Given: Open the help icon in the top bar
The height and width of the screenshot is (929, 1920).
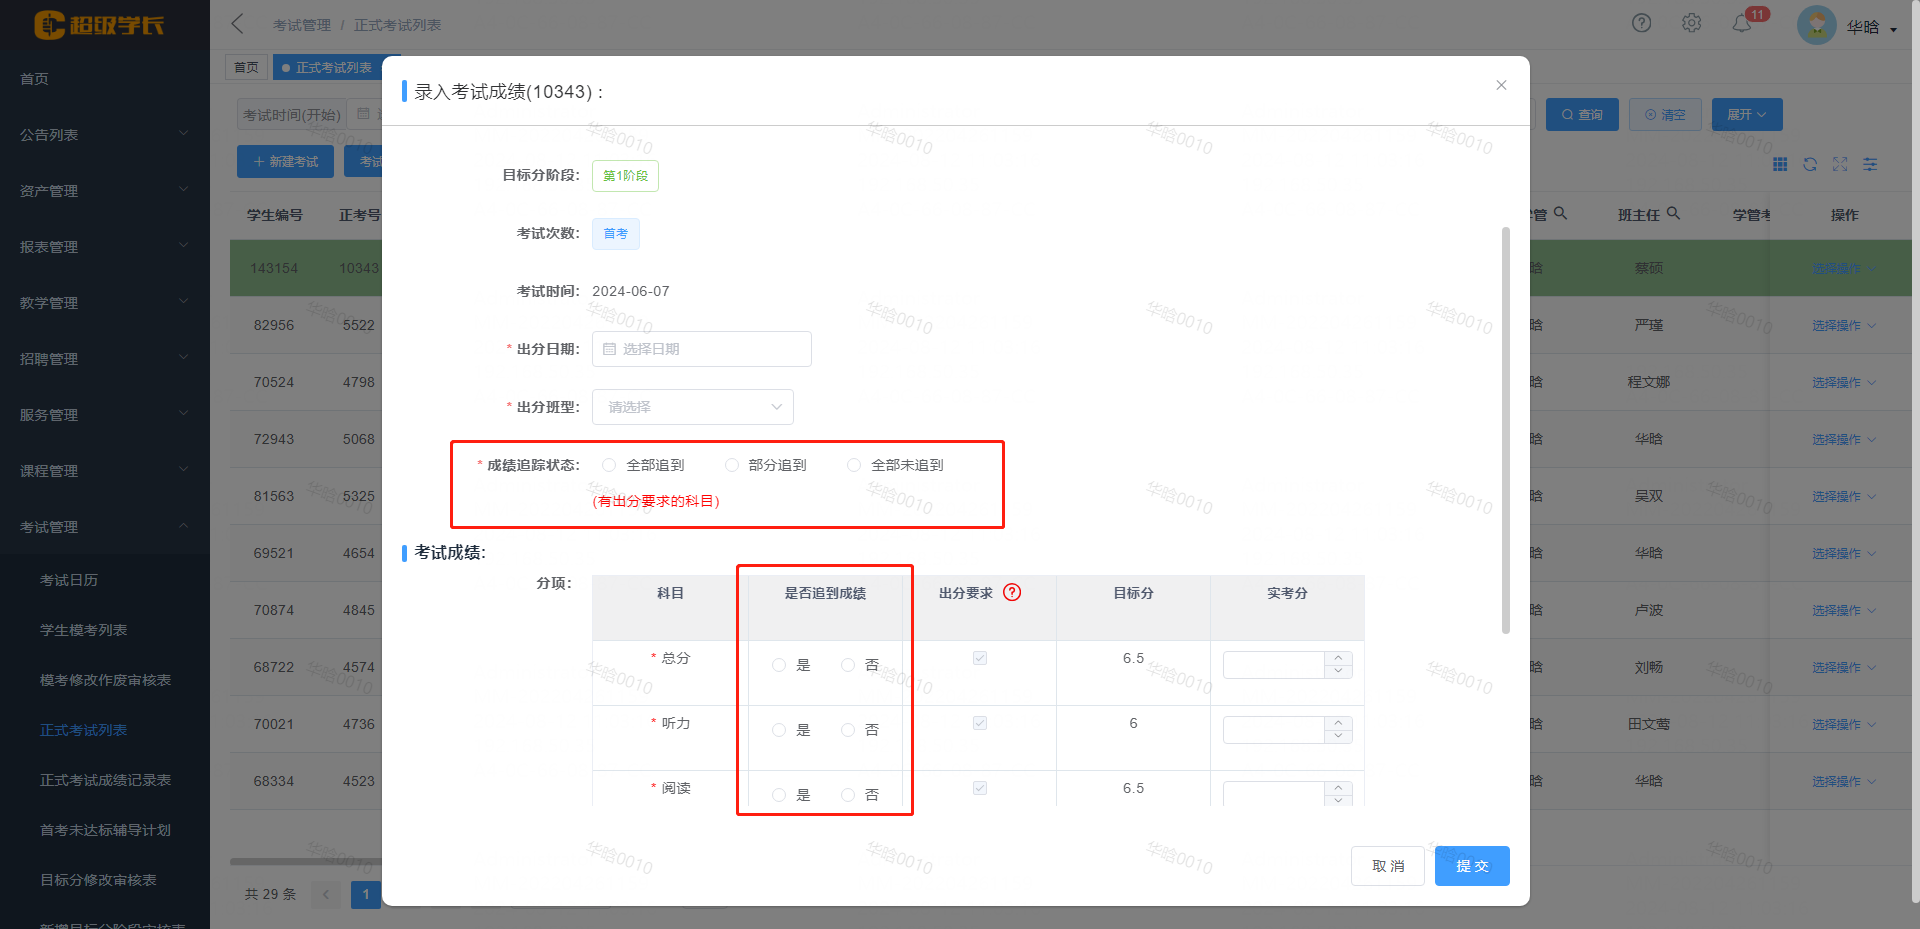Looking at the screenshot, I should 1641,23.
